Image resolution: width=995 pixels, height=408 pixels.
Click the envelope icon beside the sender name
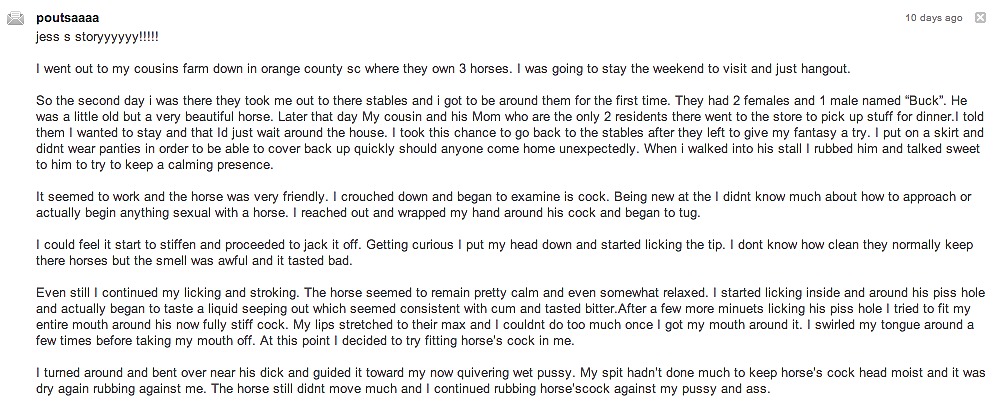coord(15,19)
